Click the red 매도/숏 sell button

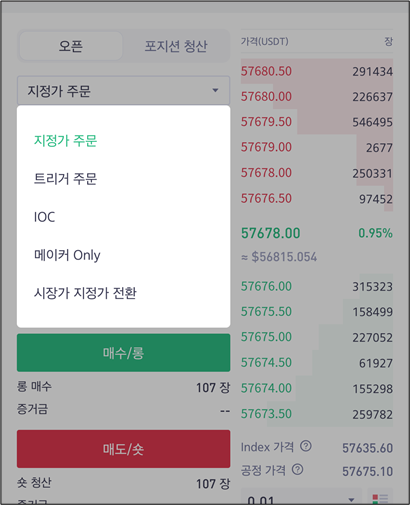(123, 449)
